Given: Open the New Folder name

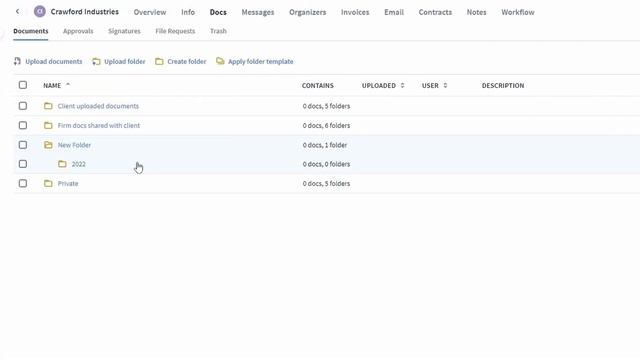Looking at the screenshot, I should tap(74, 145).
